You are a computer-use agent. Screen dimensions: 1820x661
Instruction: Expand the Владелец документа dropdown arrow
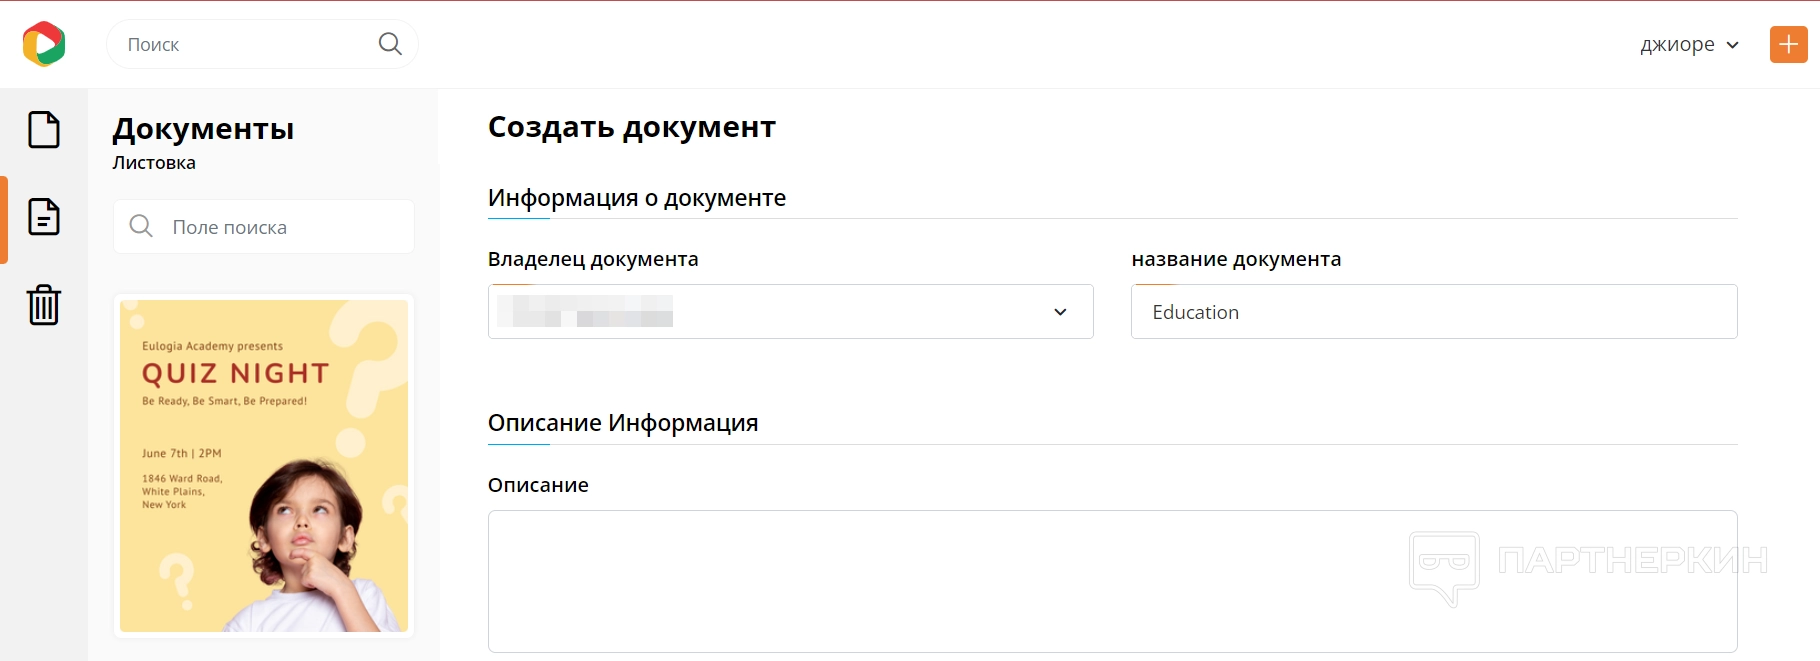pyautogui.click(x=1060, y=312)
